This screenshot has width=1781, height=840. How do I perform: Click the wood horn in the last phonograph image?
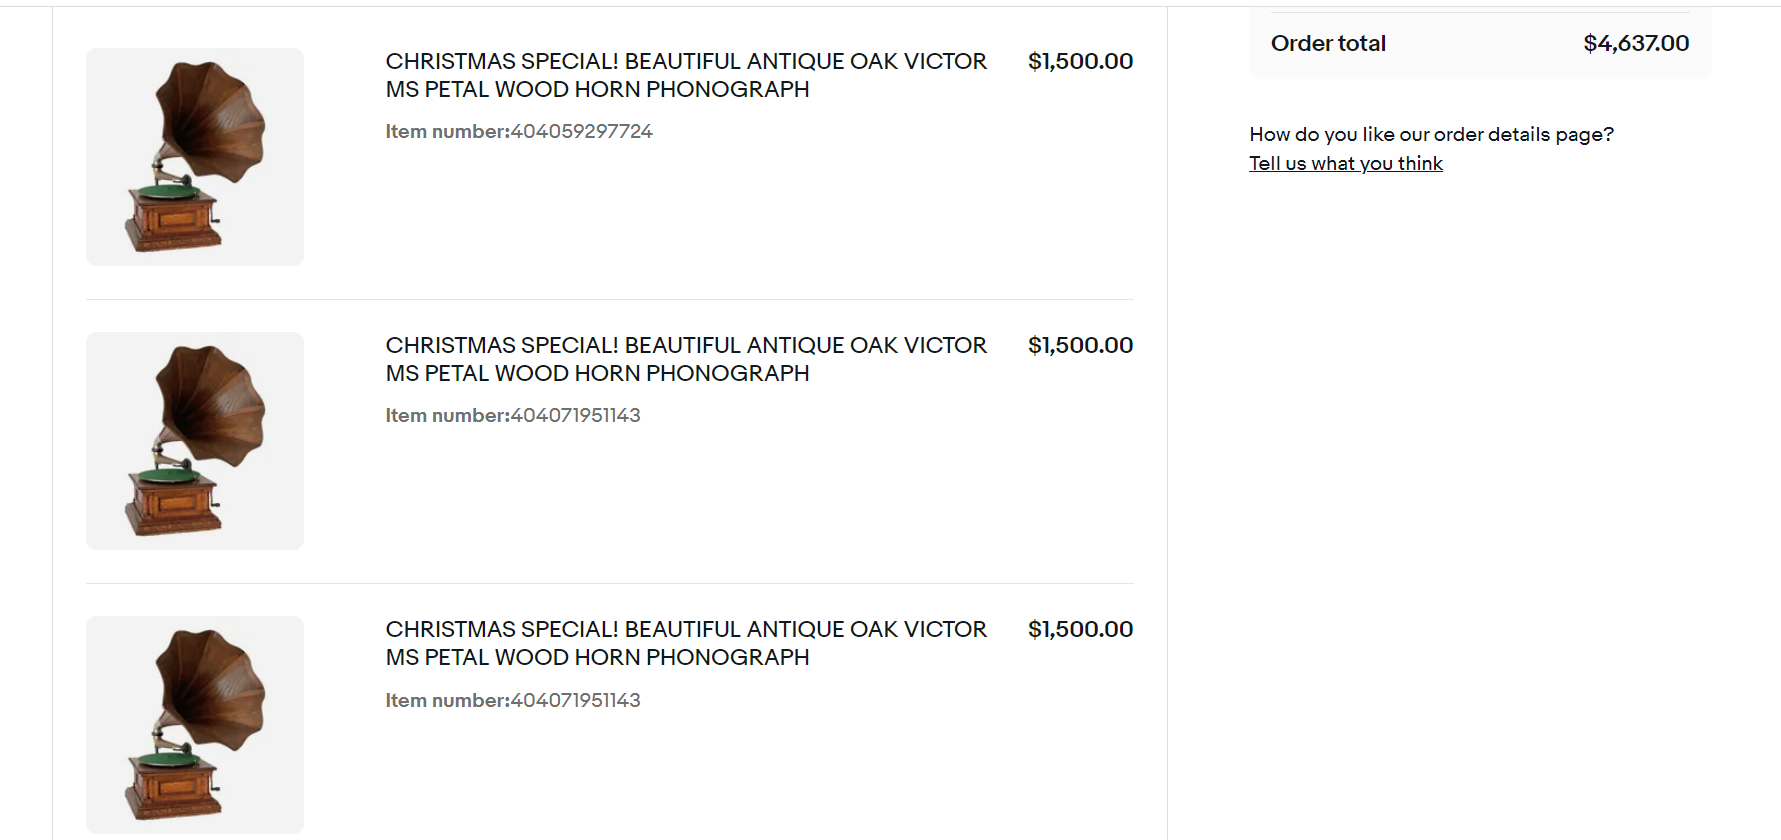pyautogui.click(x=213, y=688)
